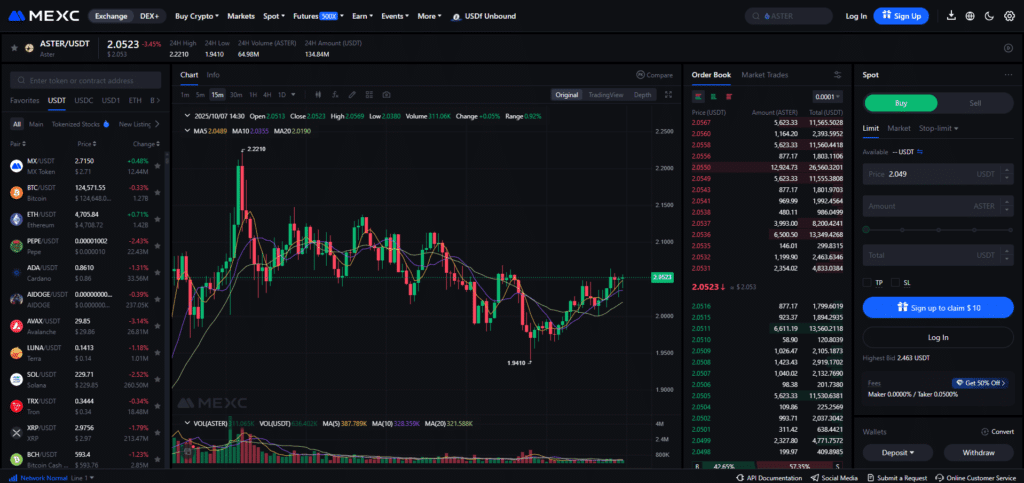The image size is (1024, 483).
Task: Enable the SL checkbox
Action: pyautogui.click(x=896, y=283)
